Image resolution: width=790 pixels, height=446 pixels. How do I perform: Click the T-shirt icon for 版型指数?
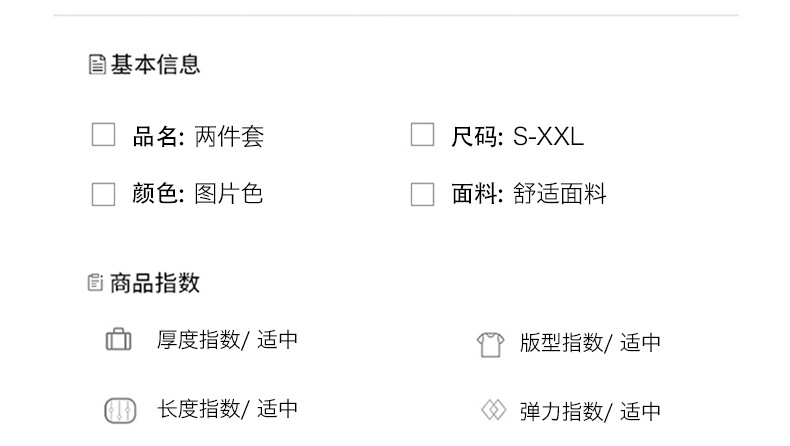point(490,344)
